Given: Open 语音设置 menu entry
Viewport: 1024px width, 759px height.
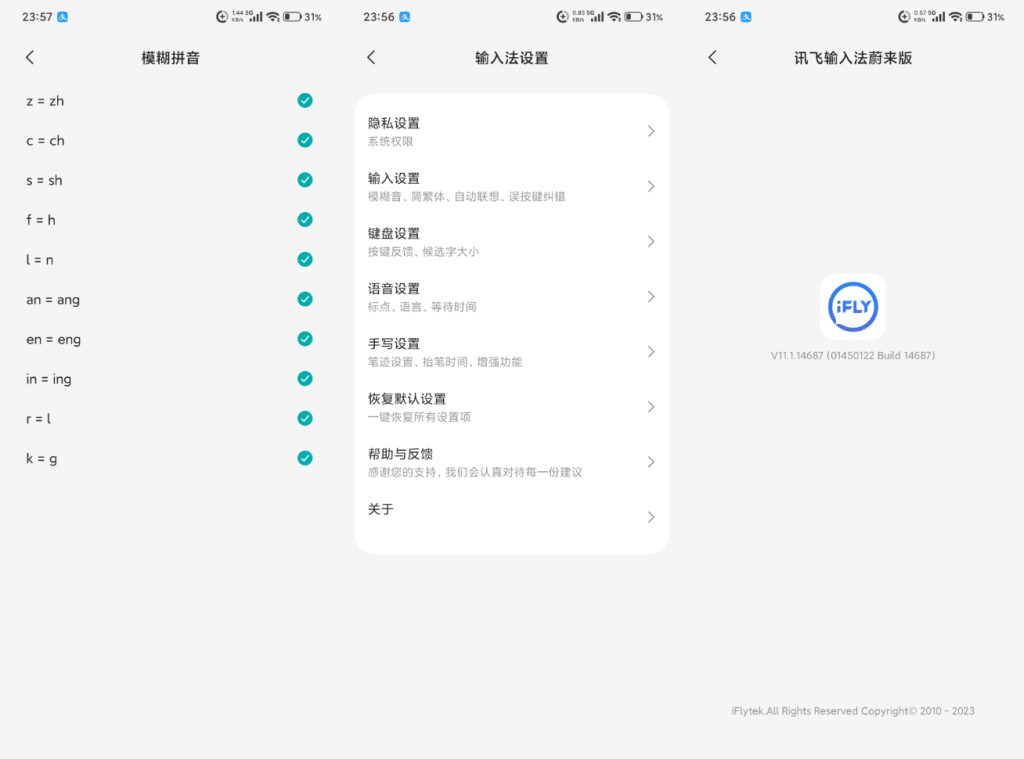Looking at the screenshot, I should tap(511, 297).
